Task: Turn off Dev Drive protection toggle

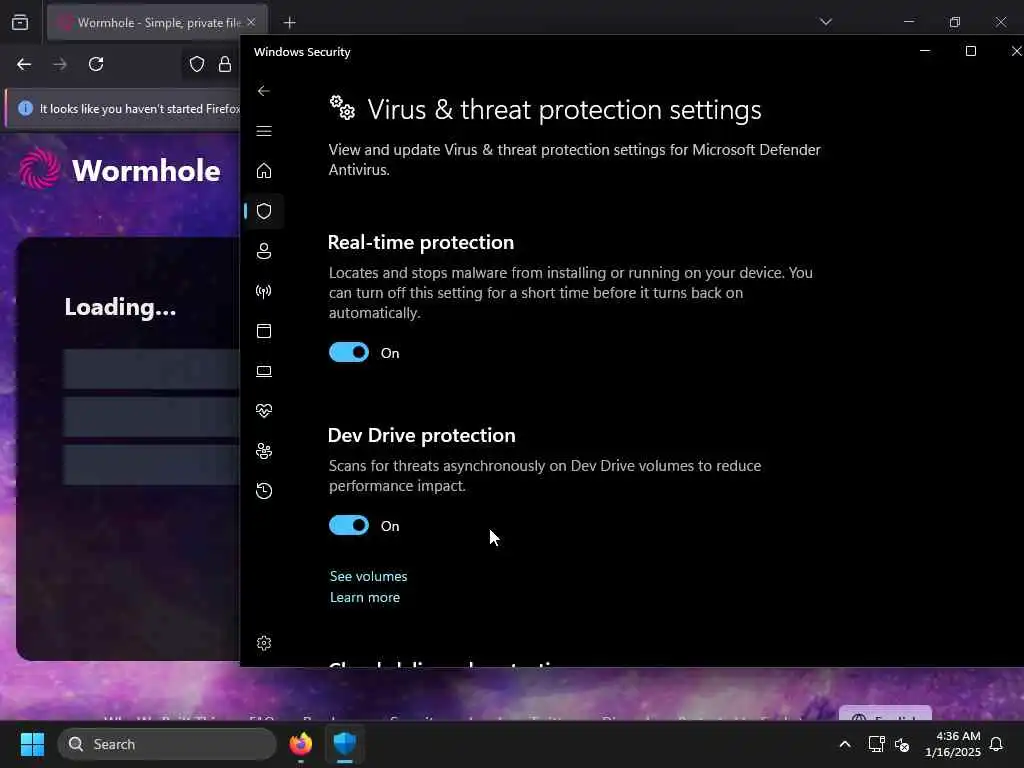Action: [x=349, y=526]
